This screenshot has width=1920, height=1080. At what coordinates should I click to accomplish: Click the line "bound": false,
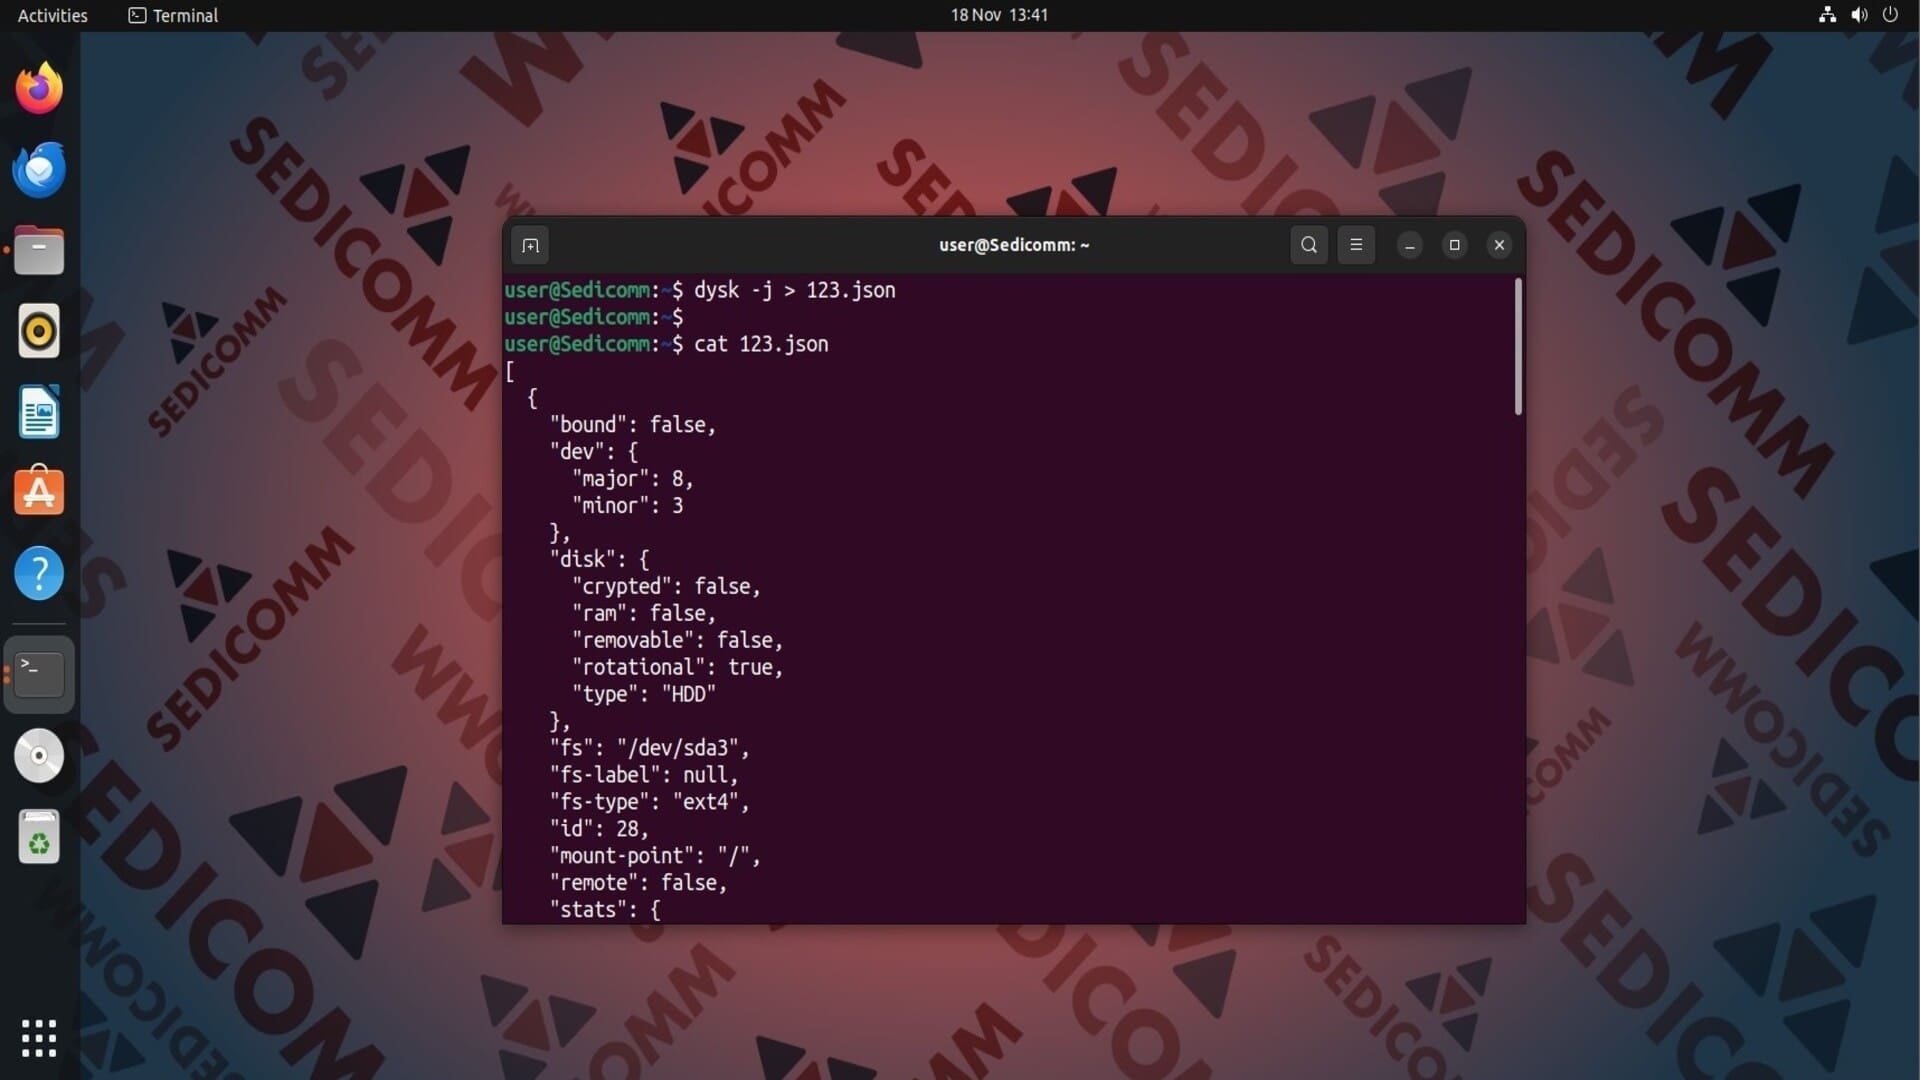coord(633,425)
